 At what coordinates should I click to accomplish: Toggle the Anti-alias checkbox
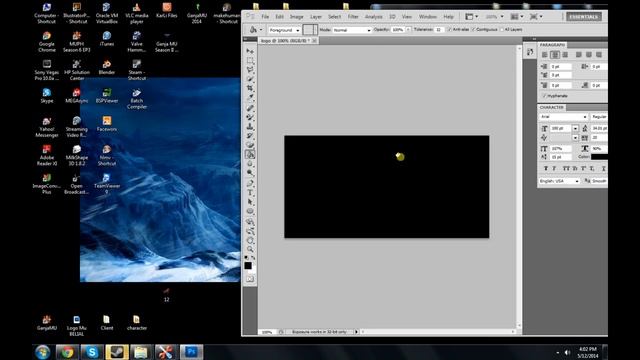449,30
